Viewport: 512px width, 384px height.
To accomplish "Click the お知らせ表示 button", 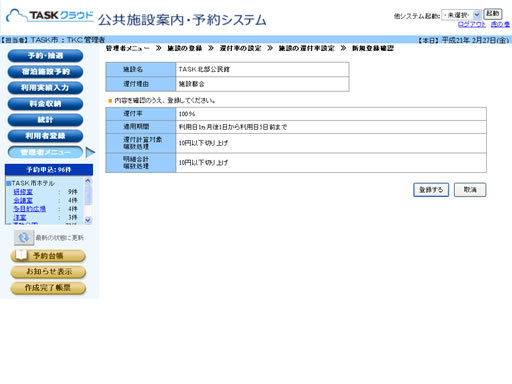I will point(48,272).
